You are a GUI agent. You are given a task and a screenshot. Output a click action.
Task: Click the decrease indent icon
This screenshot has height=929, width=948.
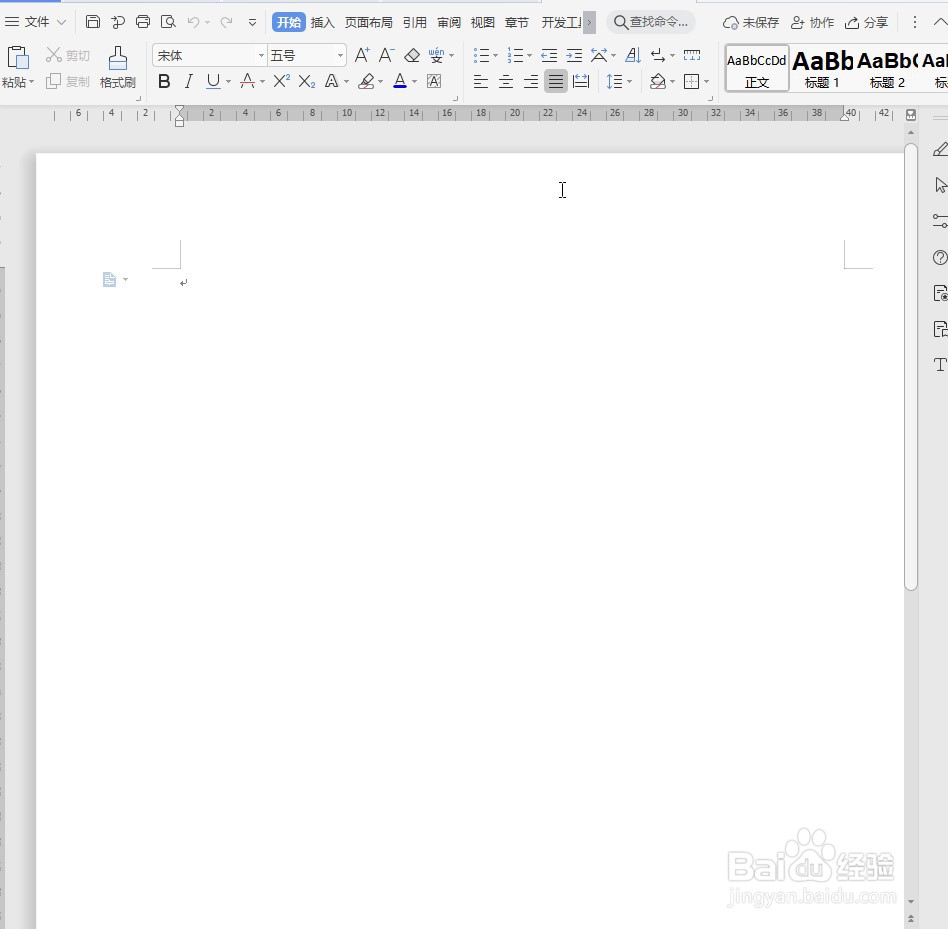pyautogui.click(x=549, y=56)
